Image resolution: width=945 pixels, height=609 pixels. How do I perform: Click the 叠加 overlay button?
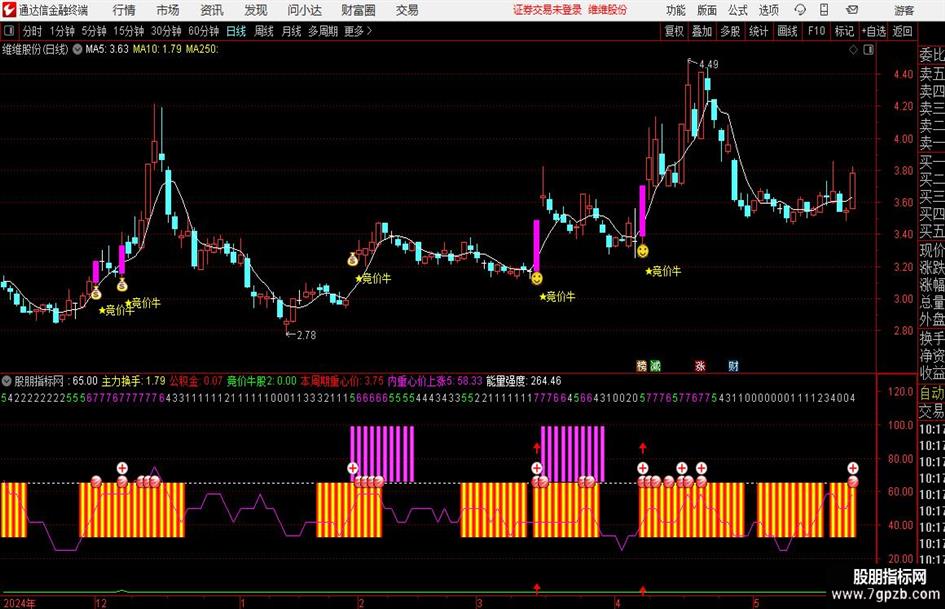[702, 31]
